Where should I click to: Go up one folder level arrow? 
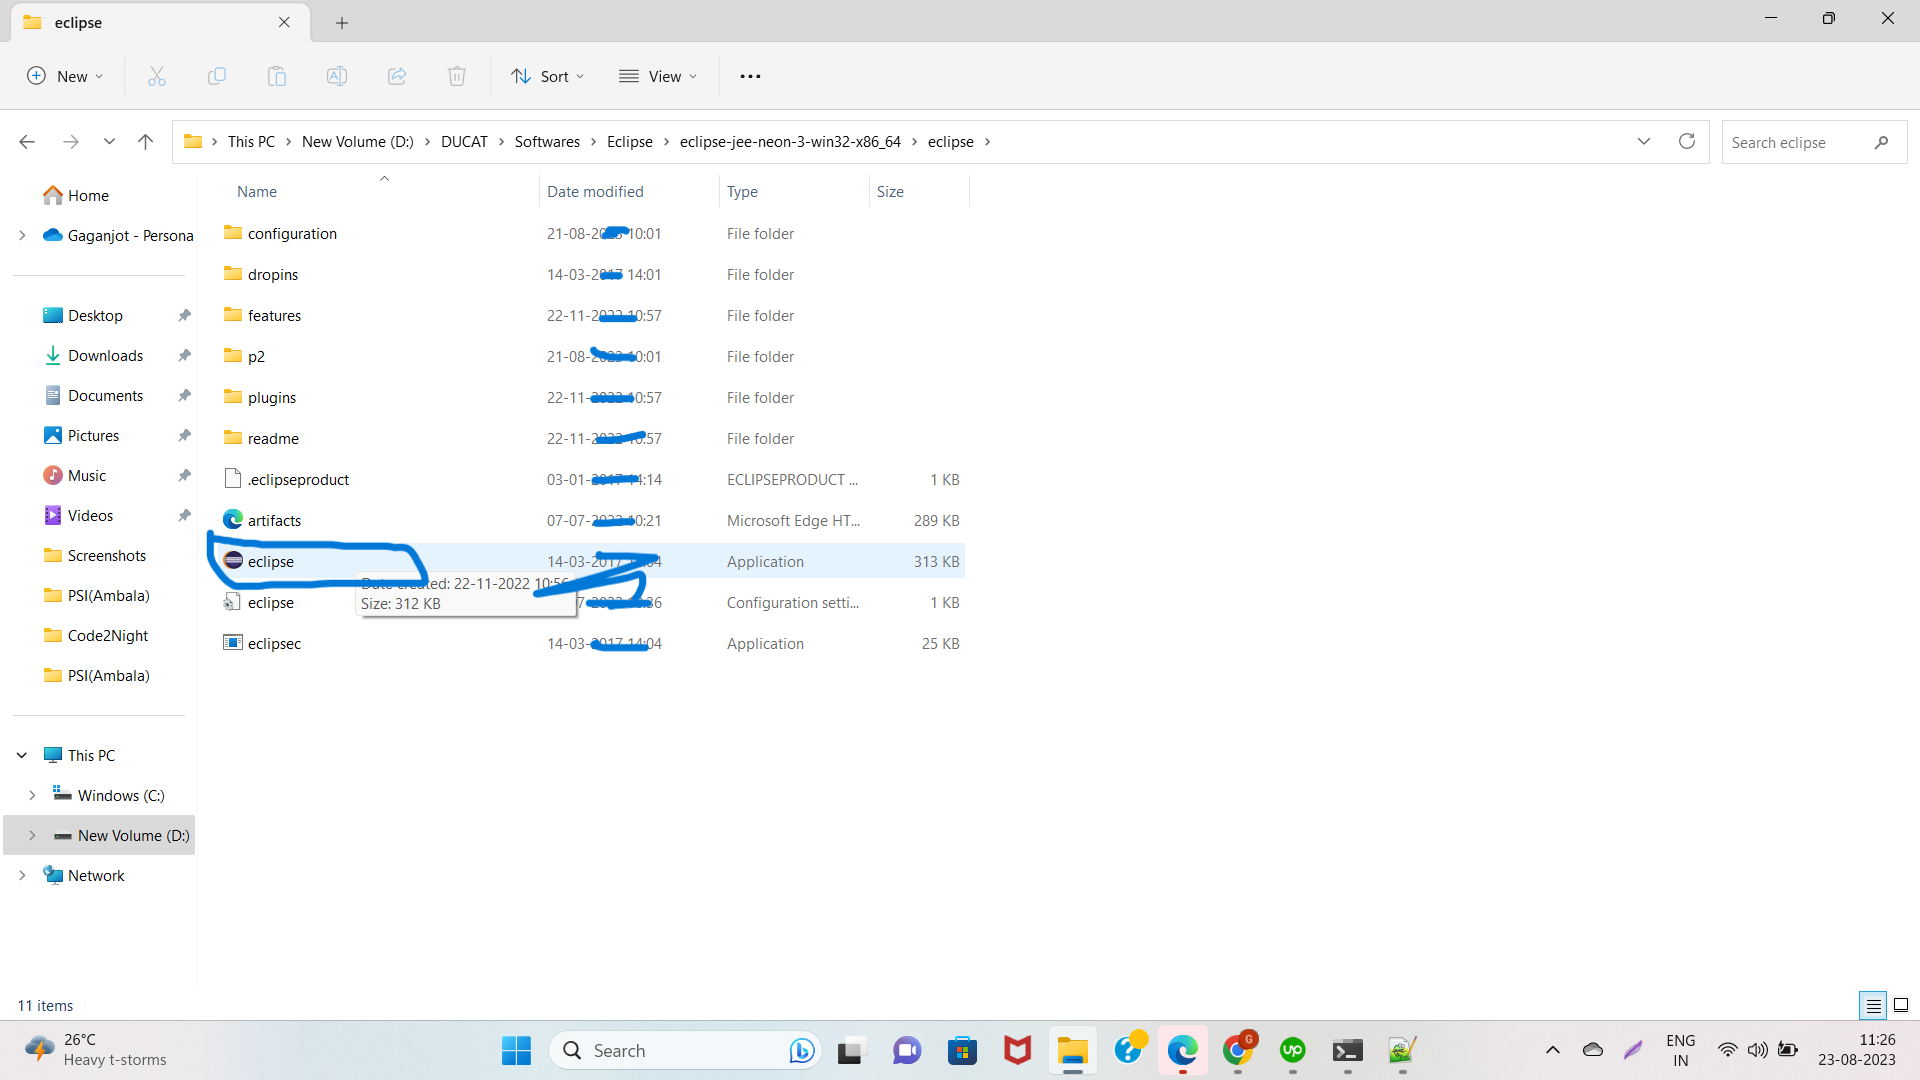point(145,142)
